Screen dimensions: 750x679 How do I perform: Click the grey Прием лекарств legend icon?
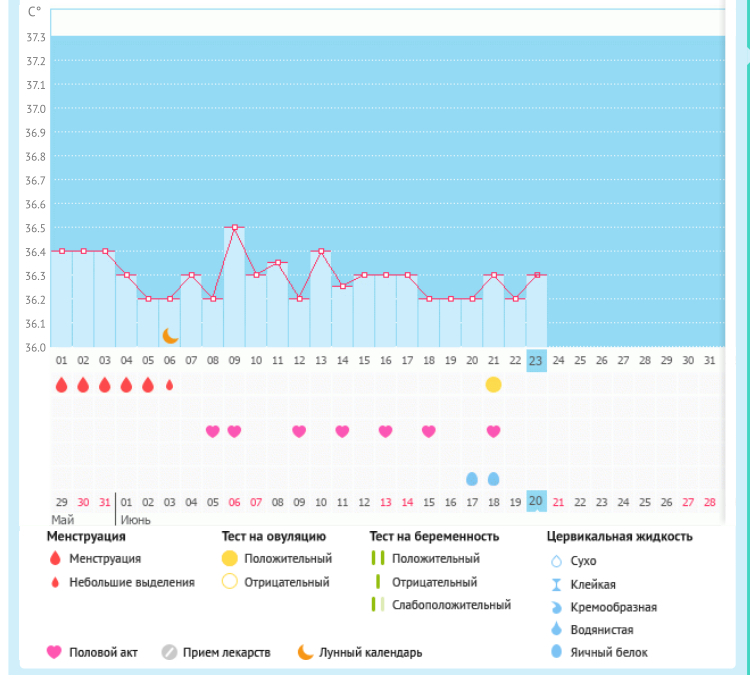tap(169, 653)
